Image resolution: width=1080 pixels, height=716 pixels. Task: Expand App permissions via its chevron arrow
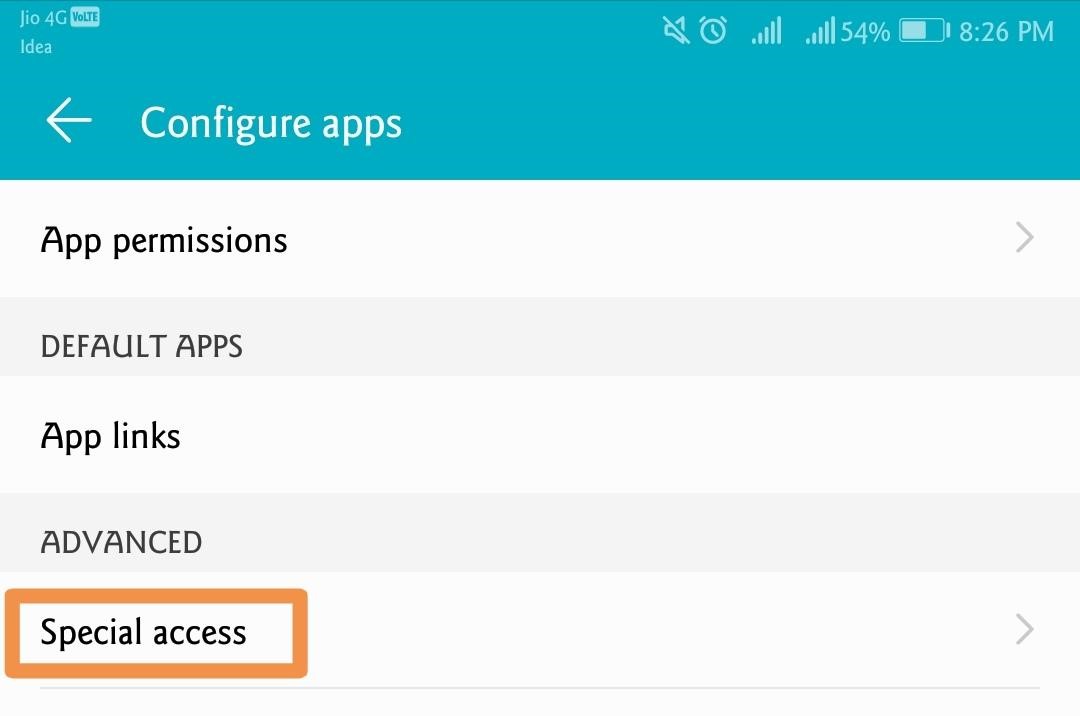coord(1024,238)
